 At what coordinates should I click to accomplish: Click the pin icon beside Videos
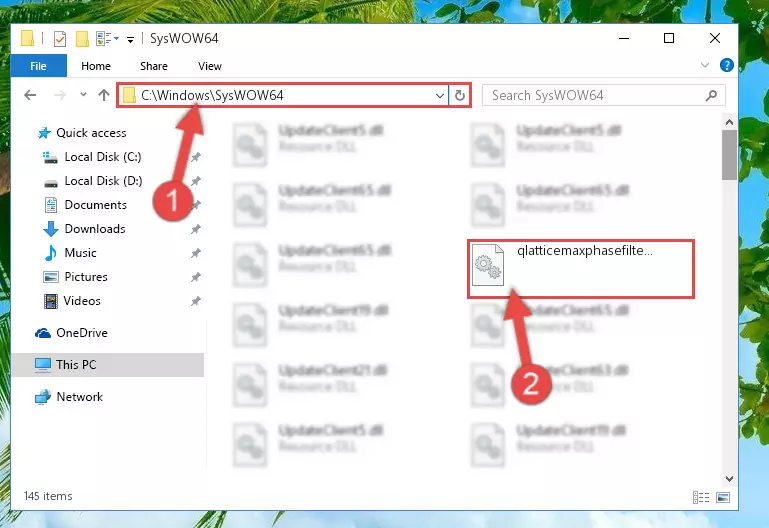[195, 301]
